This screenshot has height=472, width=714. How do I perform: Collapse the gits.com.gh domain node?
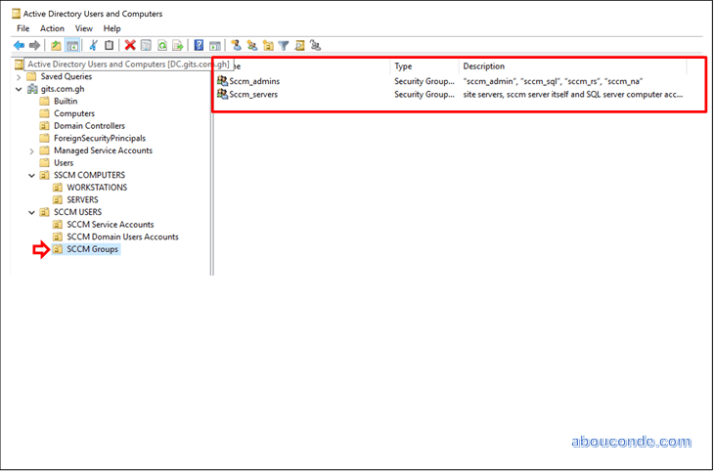click(x=19, y=89)
